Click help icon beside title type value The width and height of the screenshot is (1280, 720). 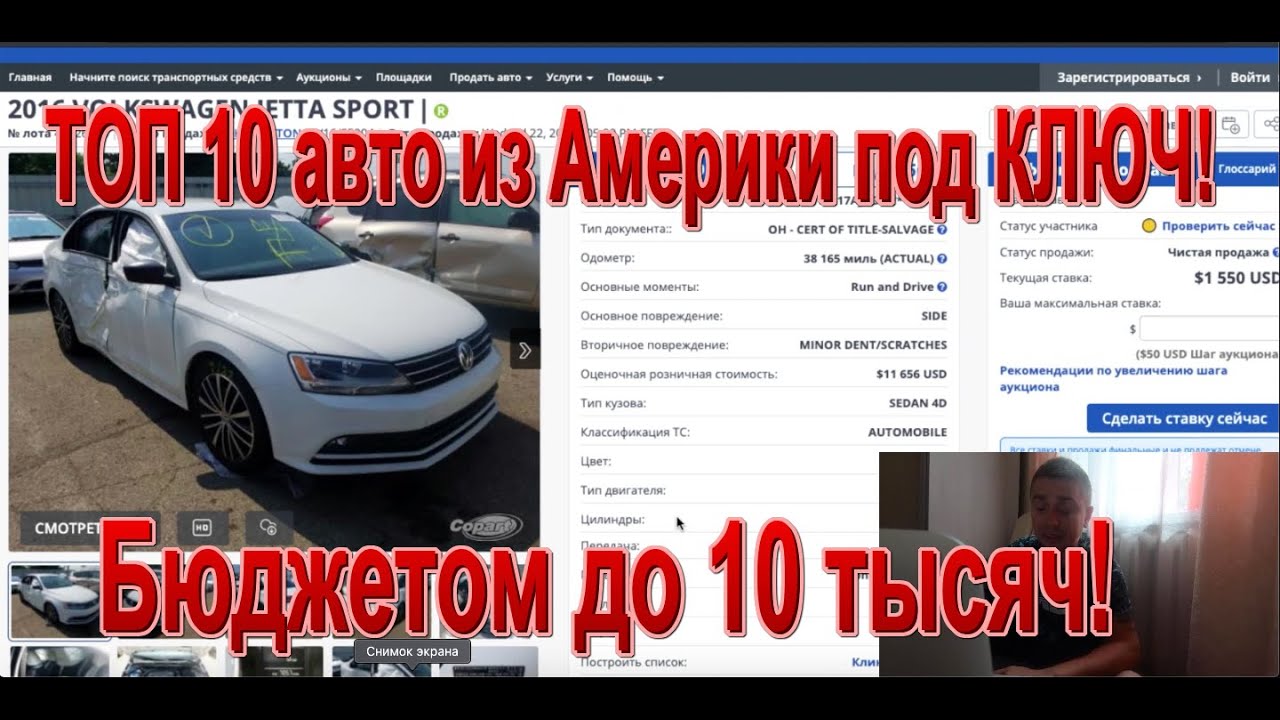942,229
